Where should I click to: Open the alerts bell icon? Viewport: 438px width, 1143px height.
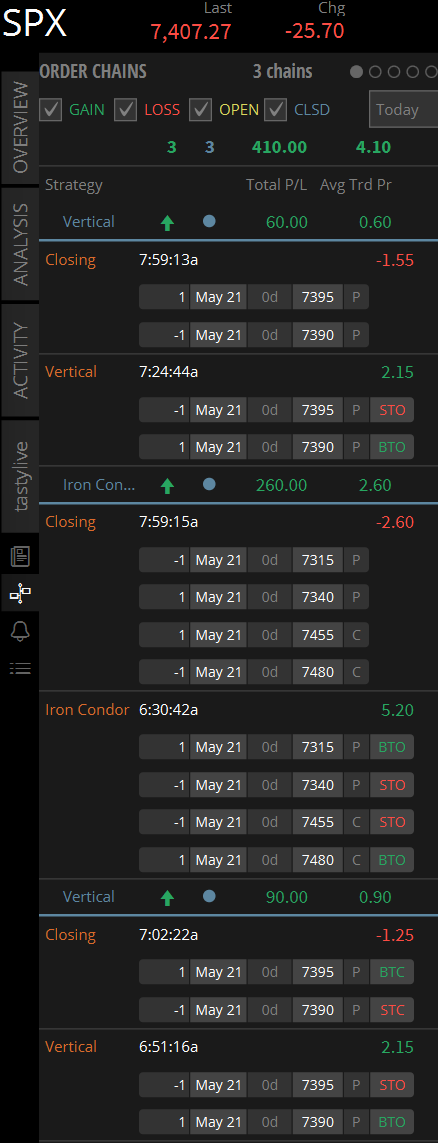[20, 631]
